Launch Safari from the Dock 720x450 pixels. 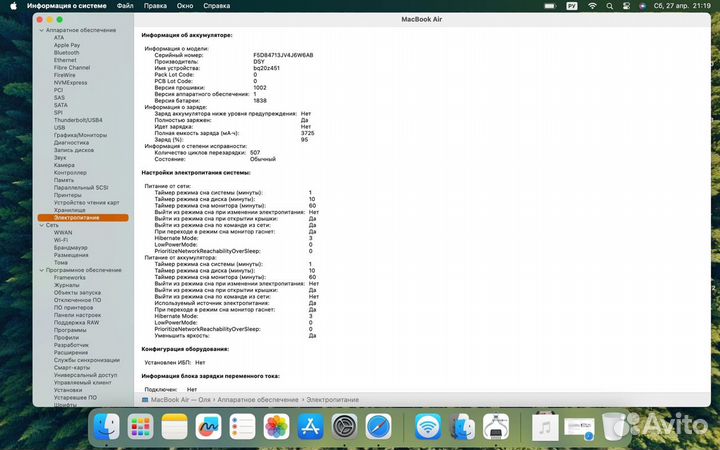pyautogui.click(x=379, y=427)
